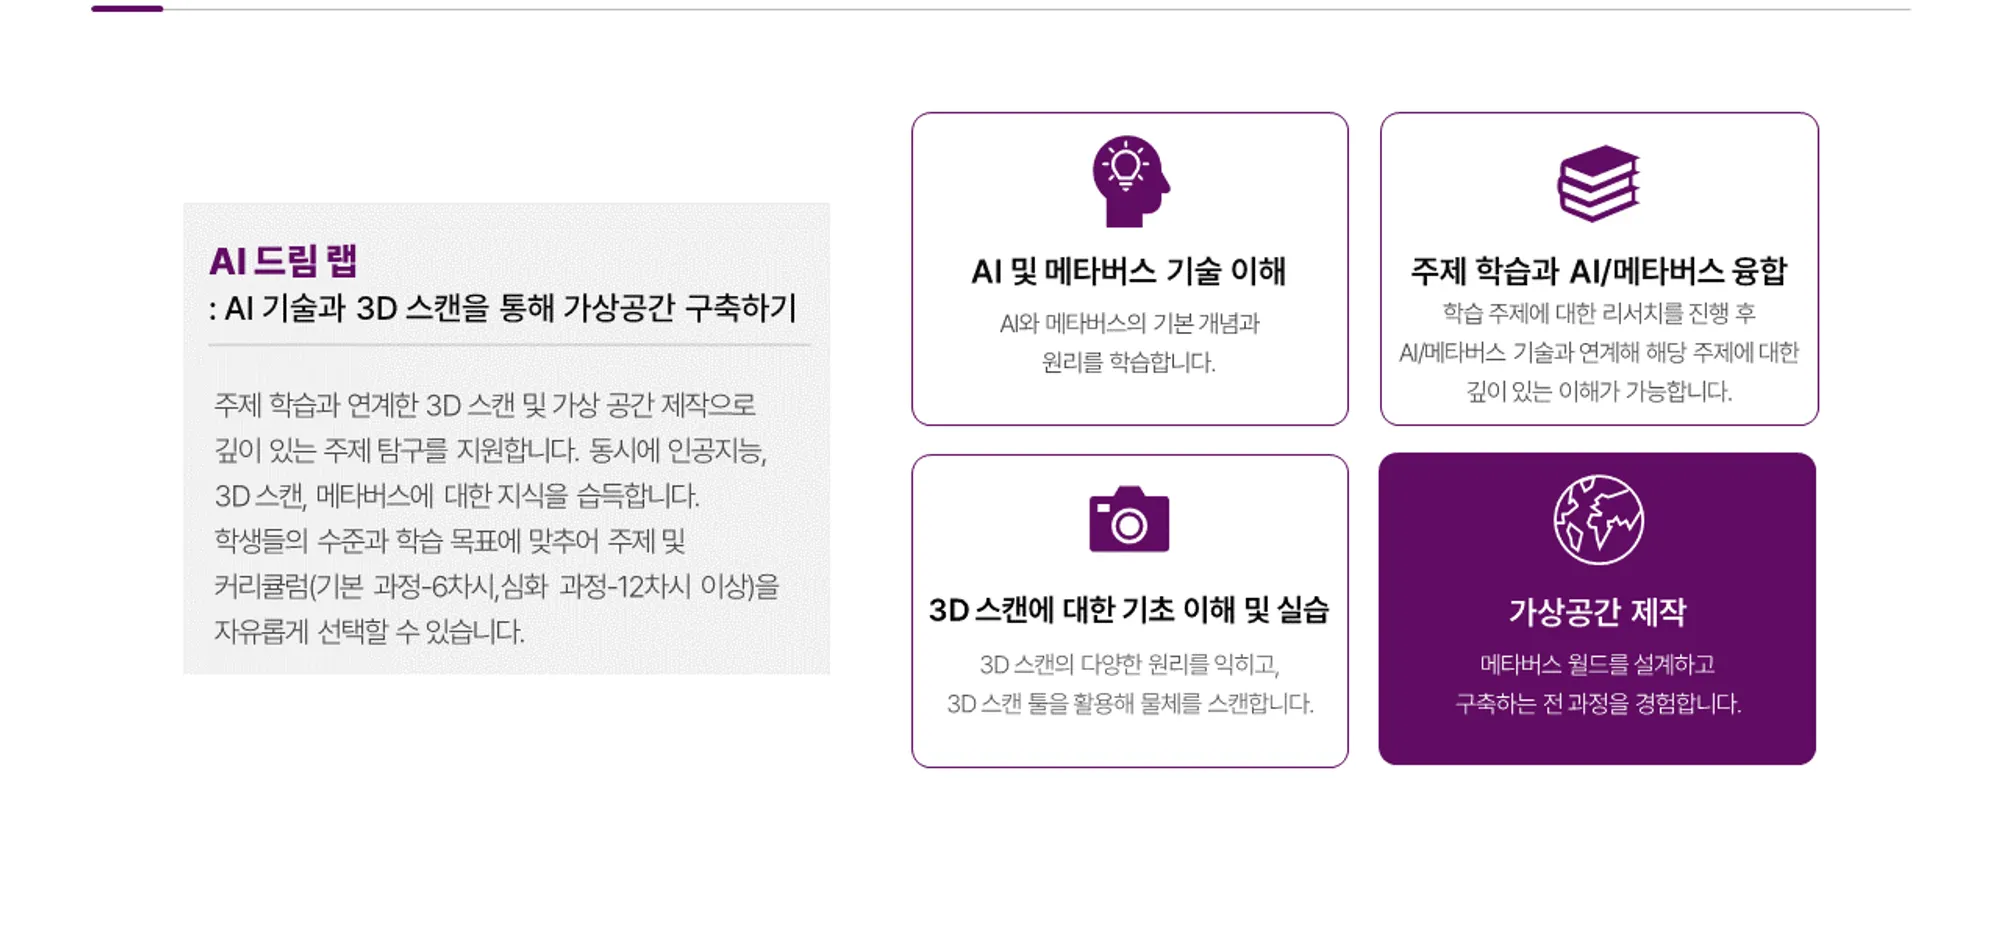Click the '3D 스캔에 대한 기초 이해 및 실습' heading

click(x=1128, y=610)
